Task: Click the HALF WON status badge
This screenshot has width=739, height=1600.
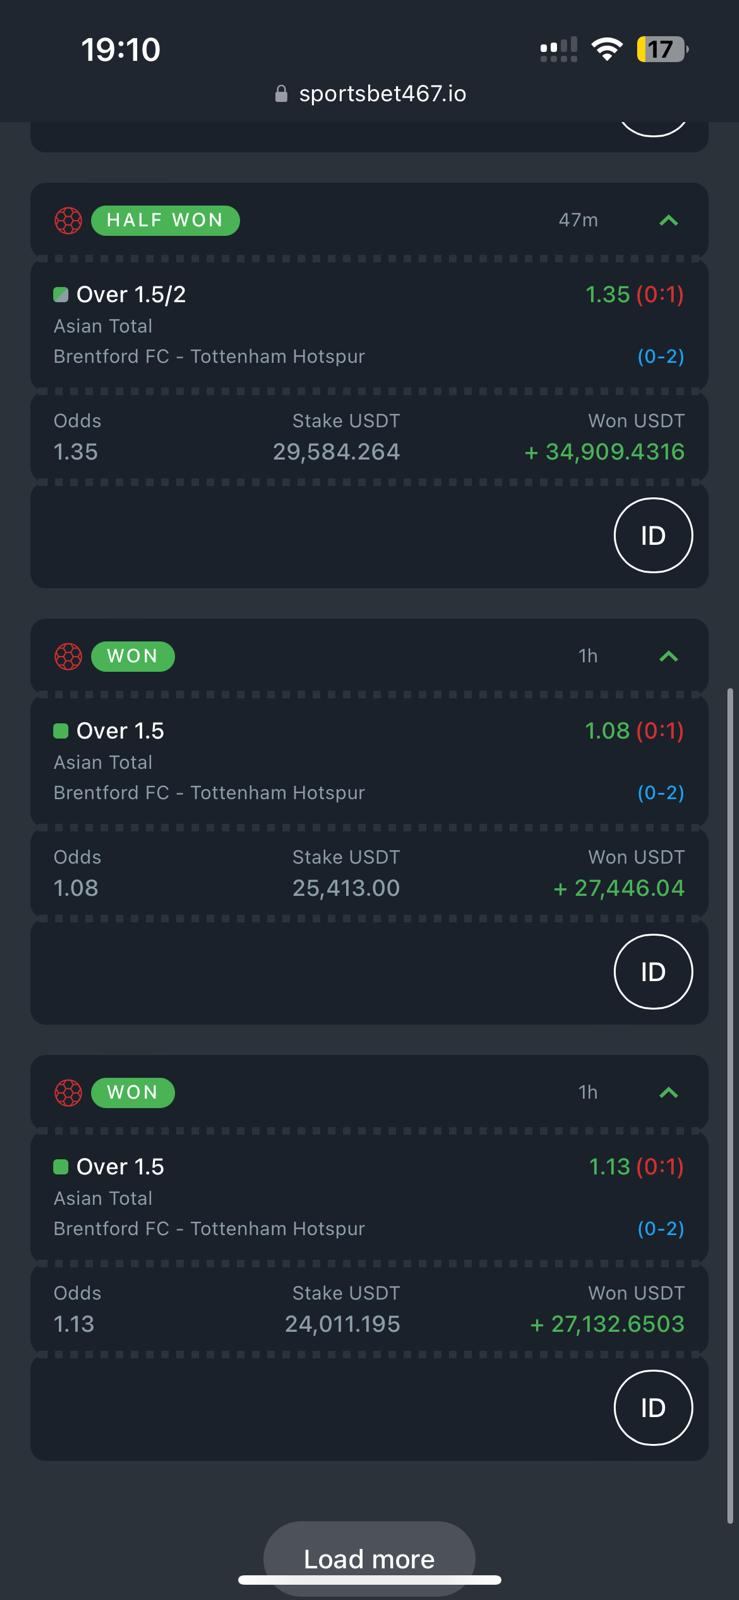Action: (x=165, y=220)
